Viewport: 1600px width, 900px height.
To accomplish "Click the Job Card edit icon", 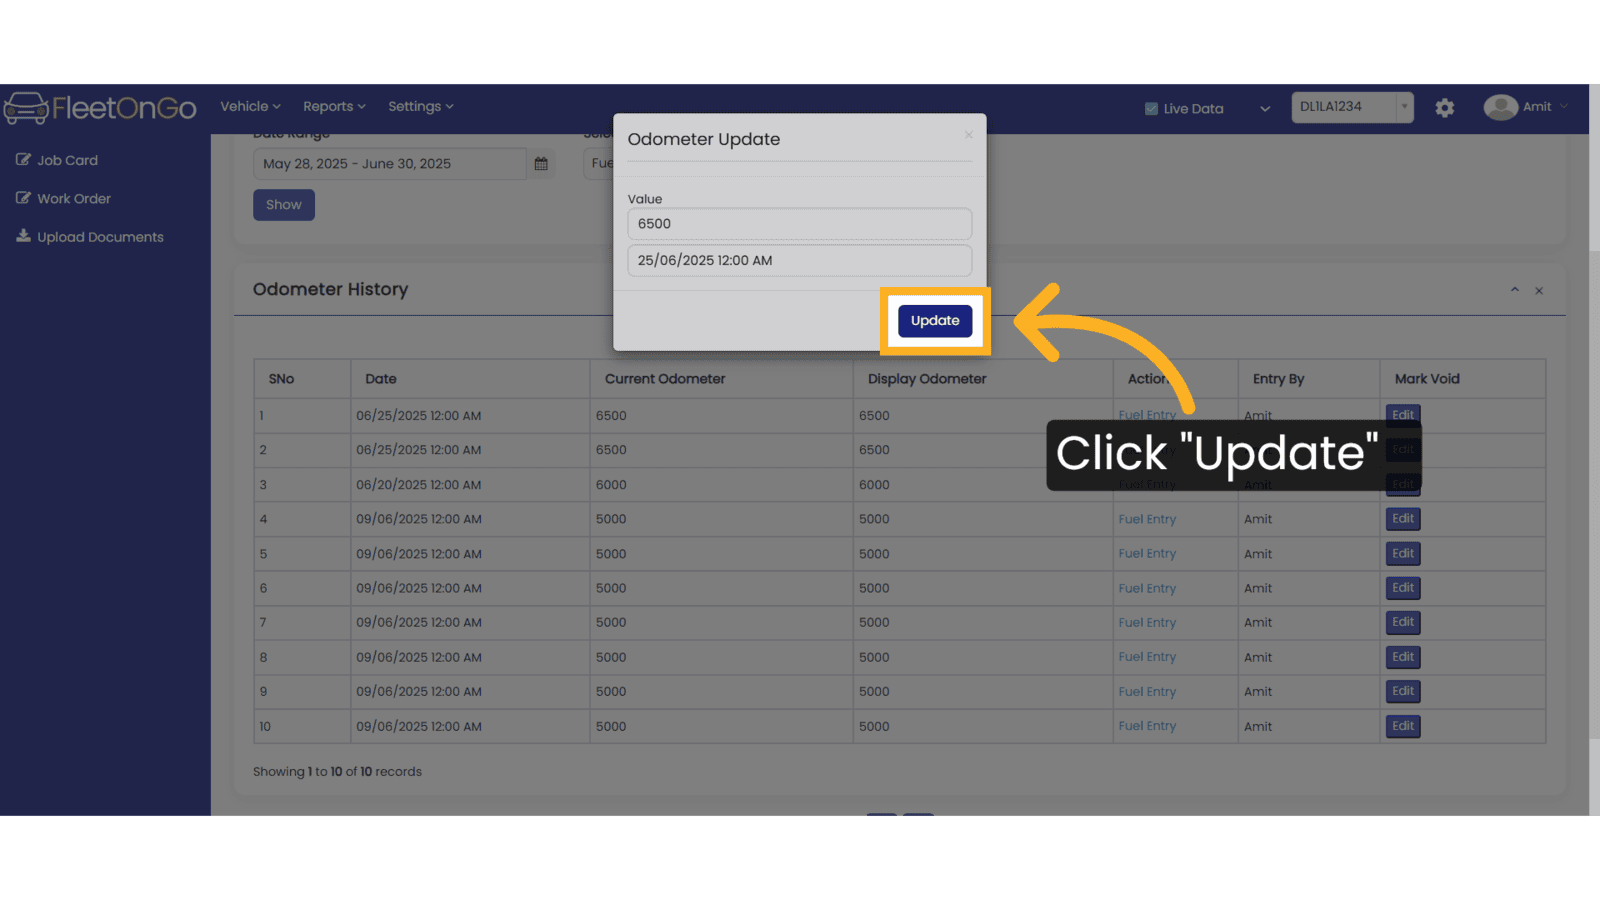I will [x=23, y=160].
